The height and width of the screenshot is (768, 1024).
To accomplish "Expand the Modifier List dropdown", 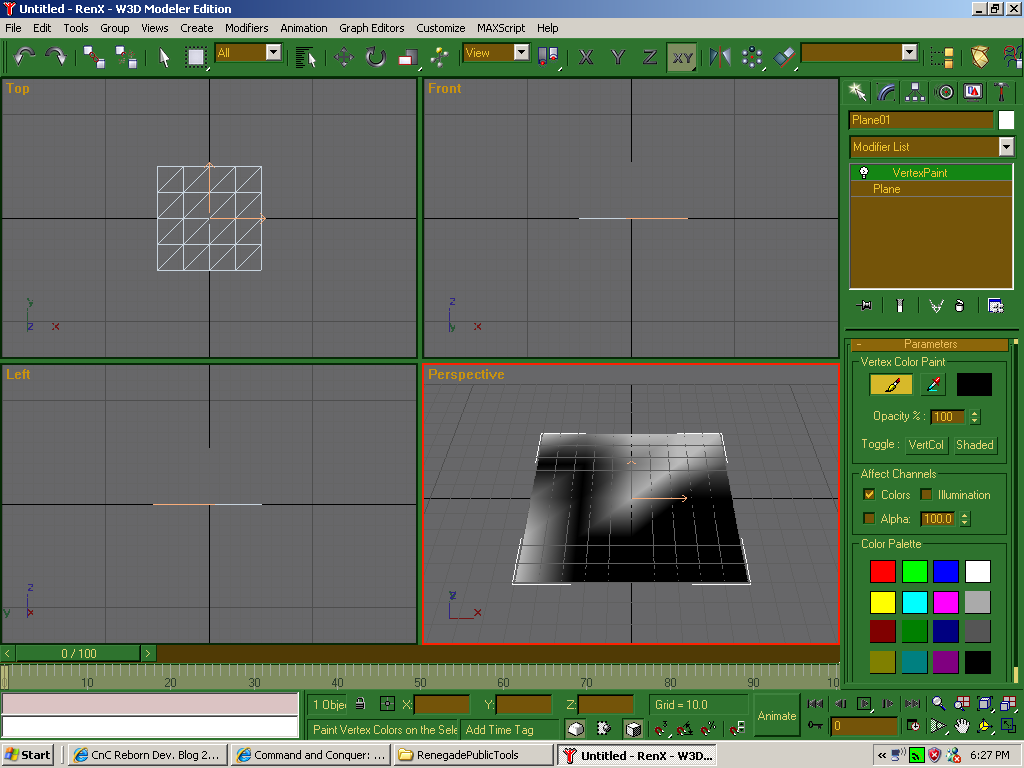I will [1006, 147].
